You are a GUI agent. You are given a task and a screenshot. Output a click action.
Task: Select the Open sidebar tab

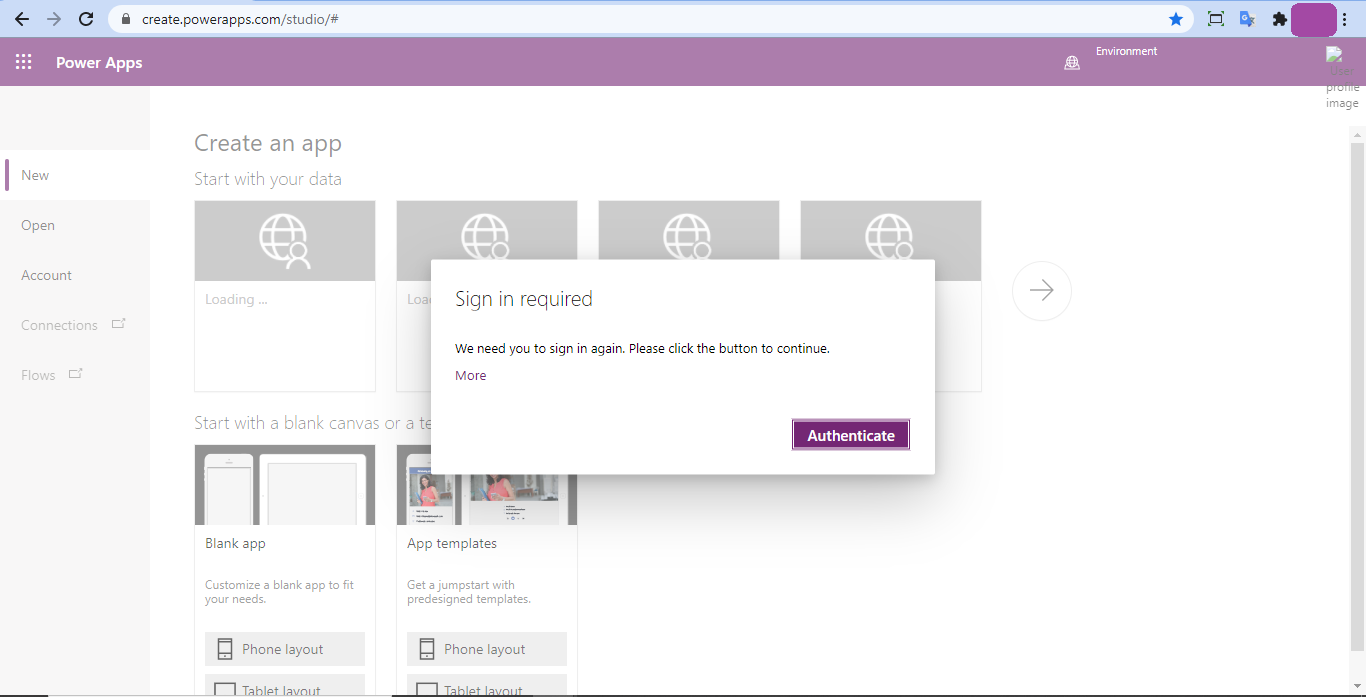pos(37,224)
